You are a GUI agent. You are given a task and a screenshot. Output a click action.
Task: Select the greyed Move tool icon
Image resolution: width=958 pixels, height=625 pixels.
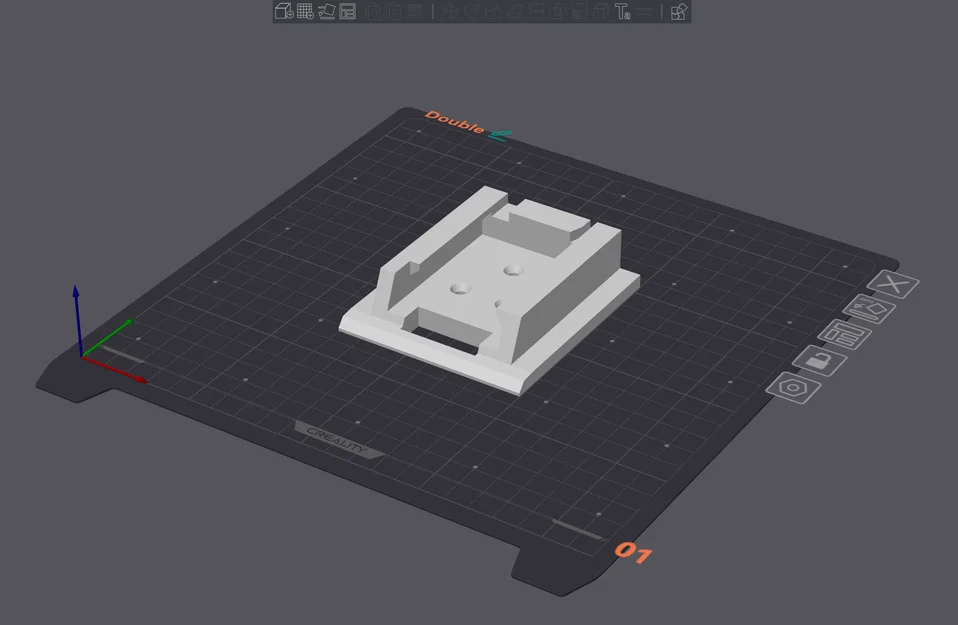click(451, 11)
